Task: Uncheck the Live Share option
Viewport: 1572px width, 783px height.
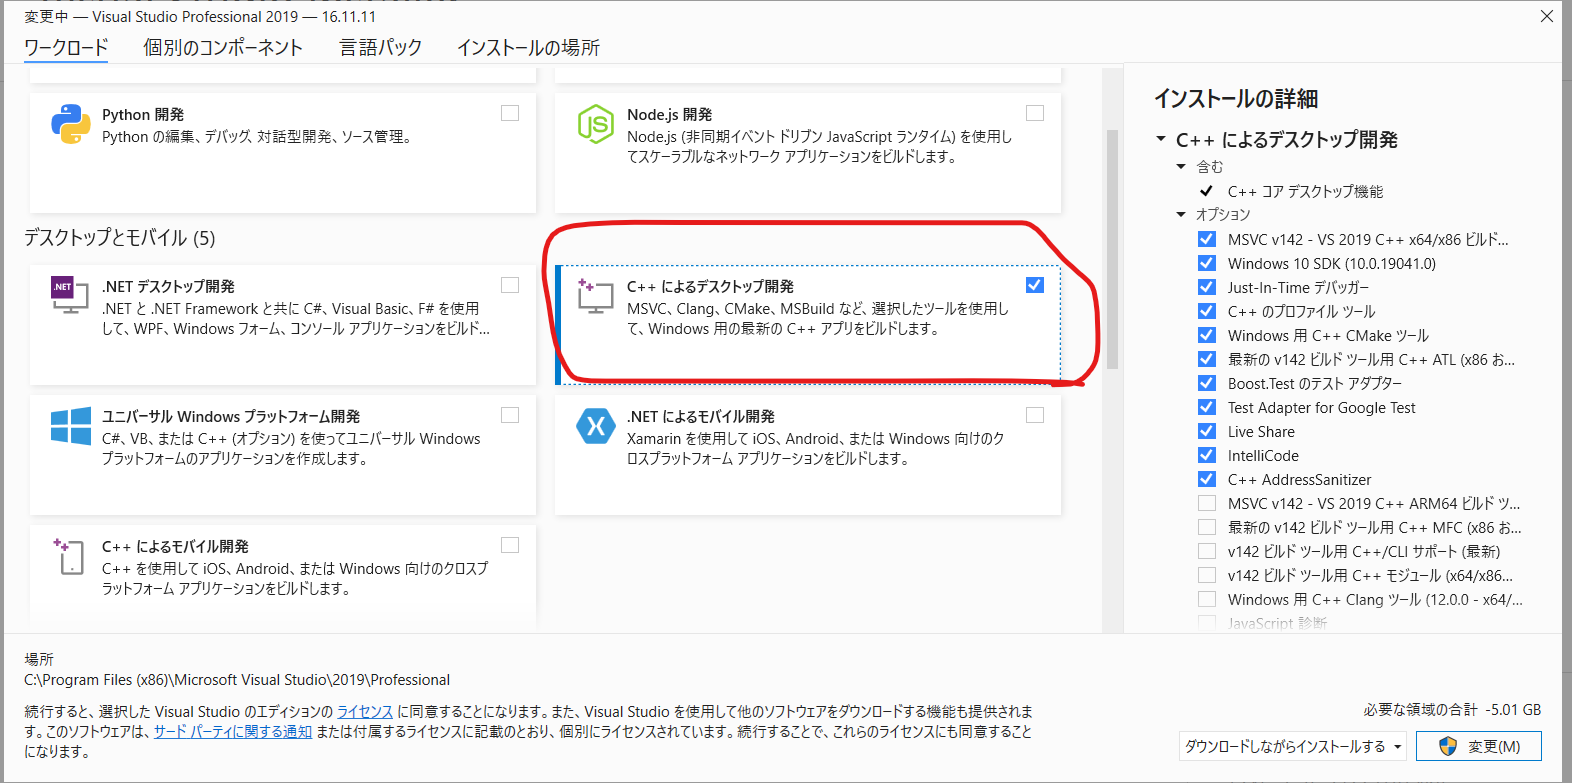Action: point(1207,431)
